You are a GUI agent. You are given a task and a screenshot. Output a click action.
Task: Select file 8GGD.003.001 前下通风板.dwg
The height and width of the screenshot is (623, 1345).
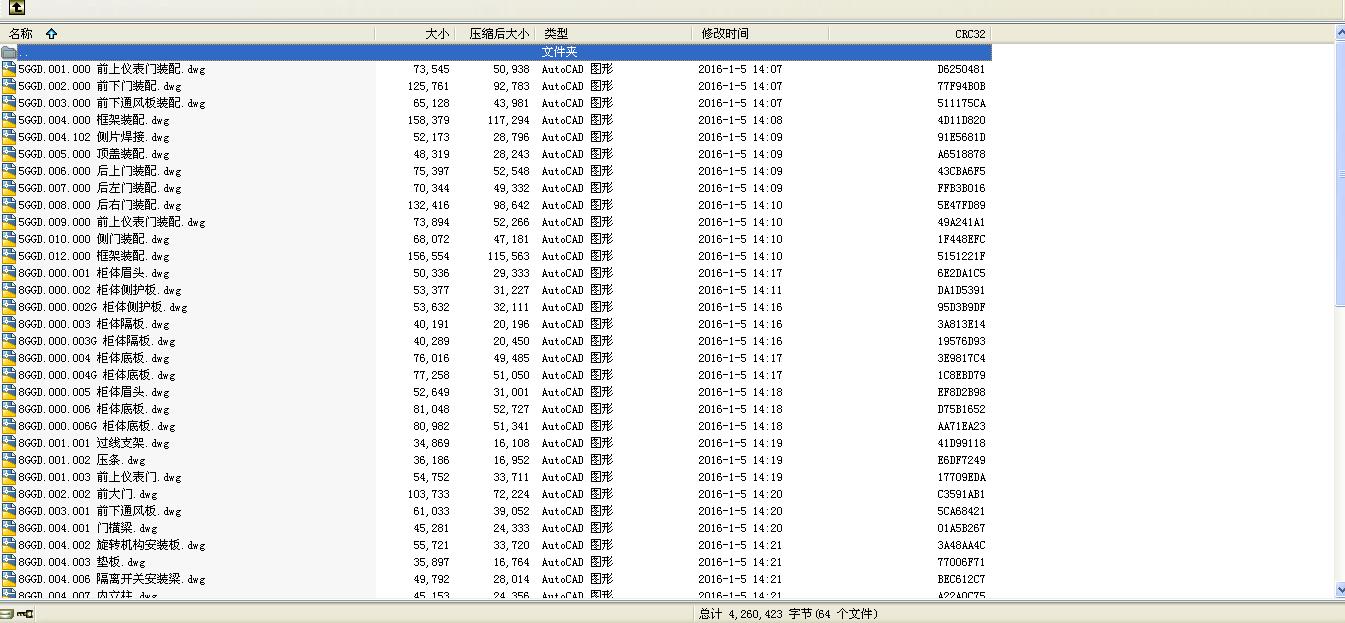(99, 511)
